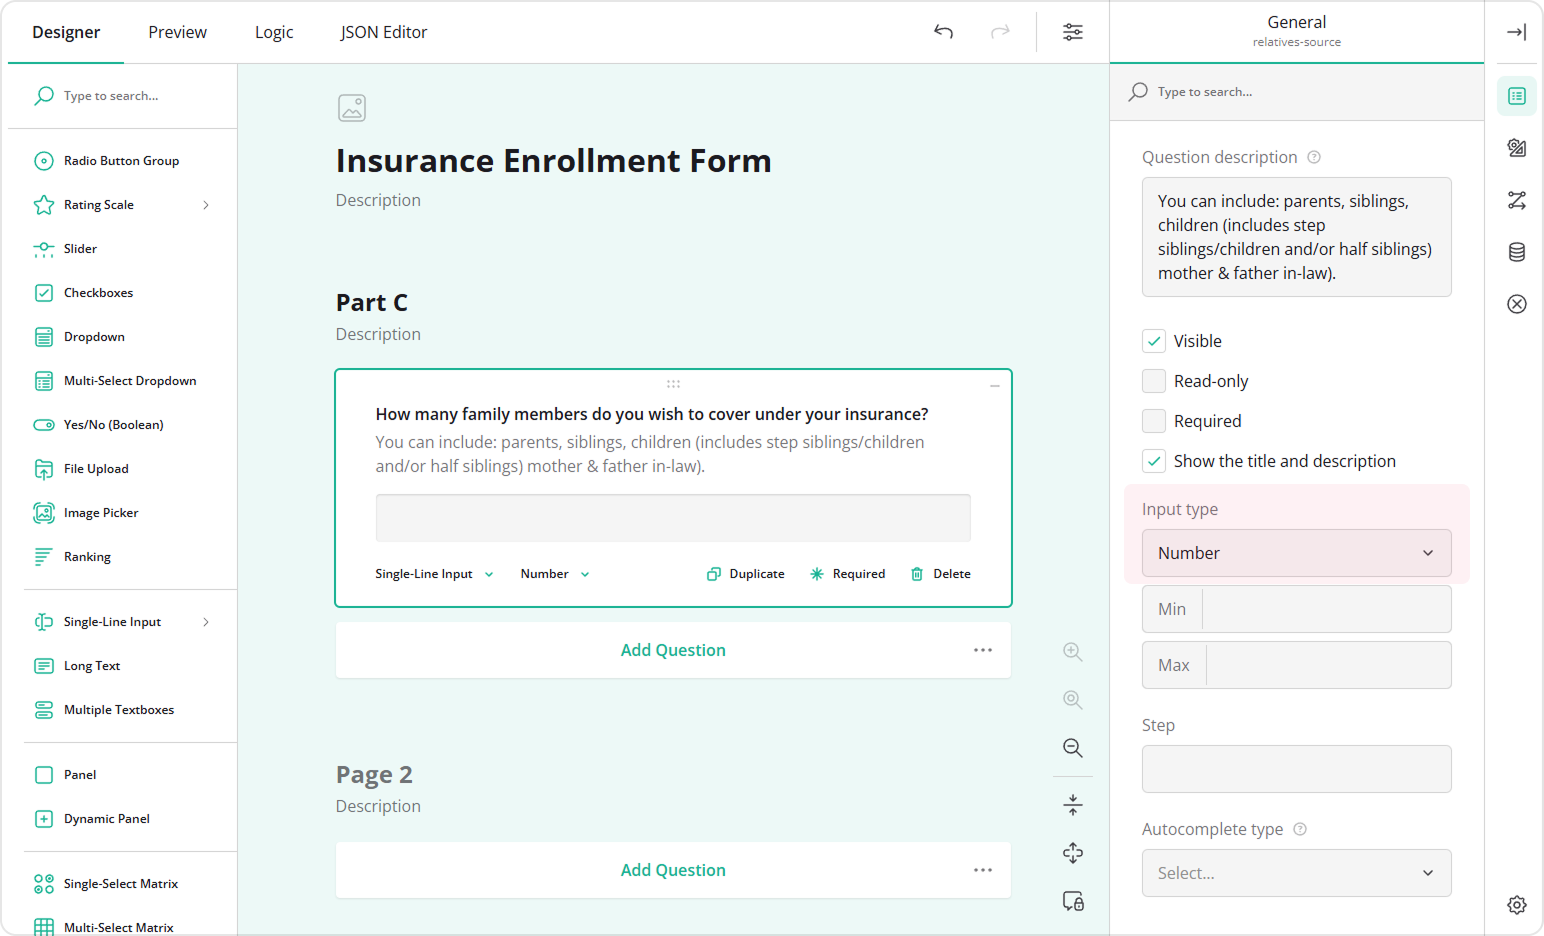Image resolution: width=1544 pixels, height=936 pixels.
Task: Click the Min value input field
Action: (x=1325, y=609)
